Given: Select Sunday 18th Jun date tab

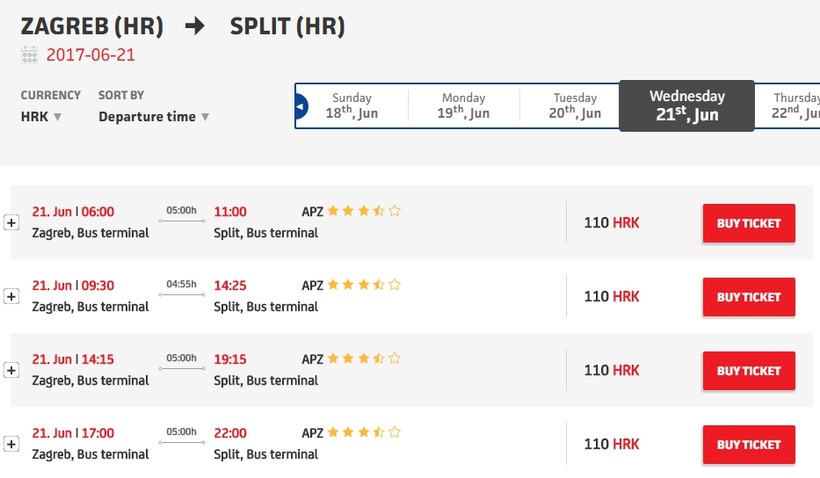Looking at the screenshot, I should click(x=352, y=106).
